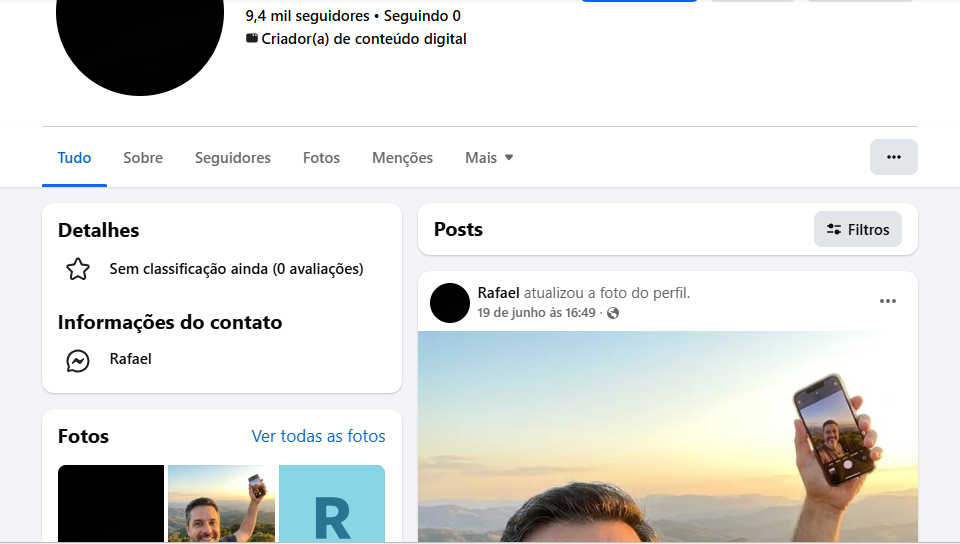This screenshot has width=960, height=544.
Task: Click Sem classificação ainda (0 avaliações) text
Action: (236, 269)
